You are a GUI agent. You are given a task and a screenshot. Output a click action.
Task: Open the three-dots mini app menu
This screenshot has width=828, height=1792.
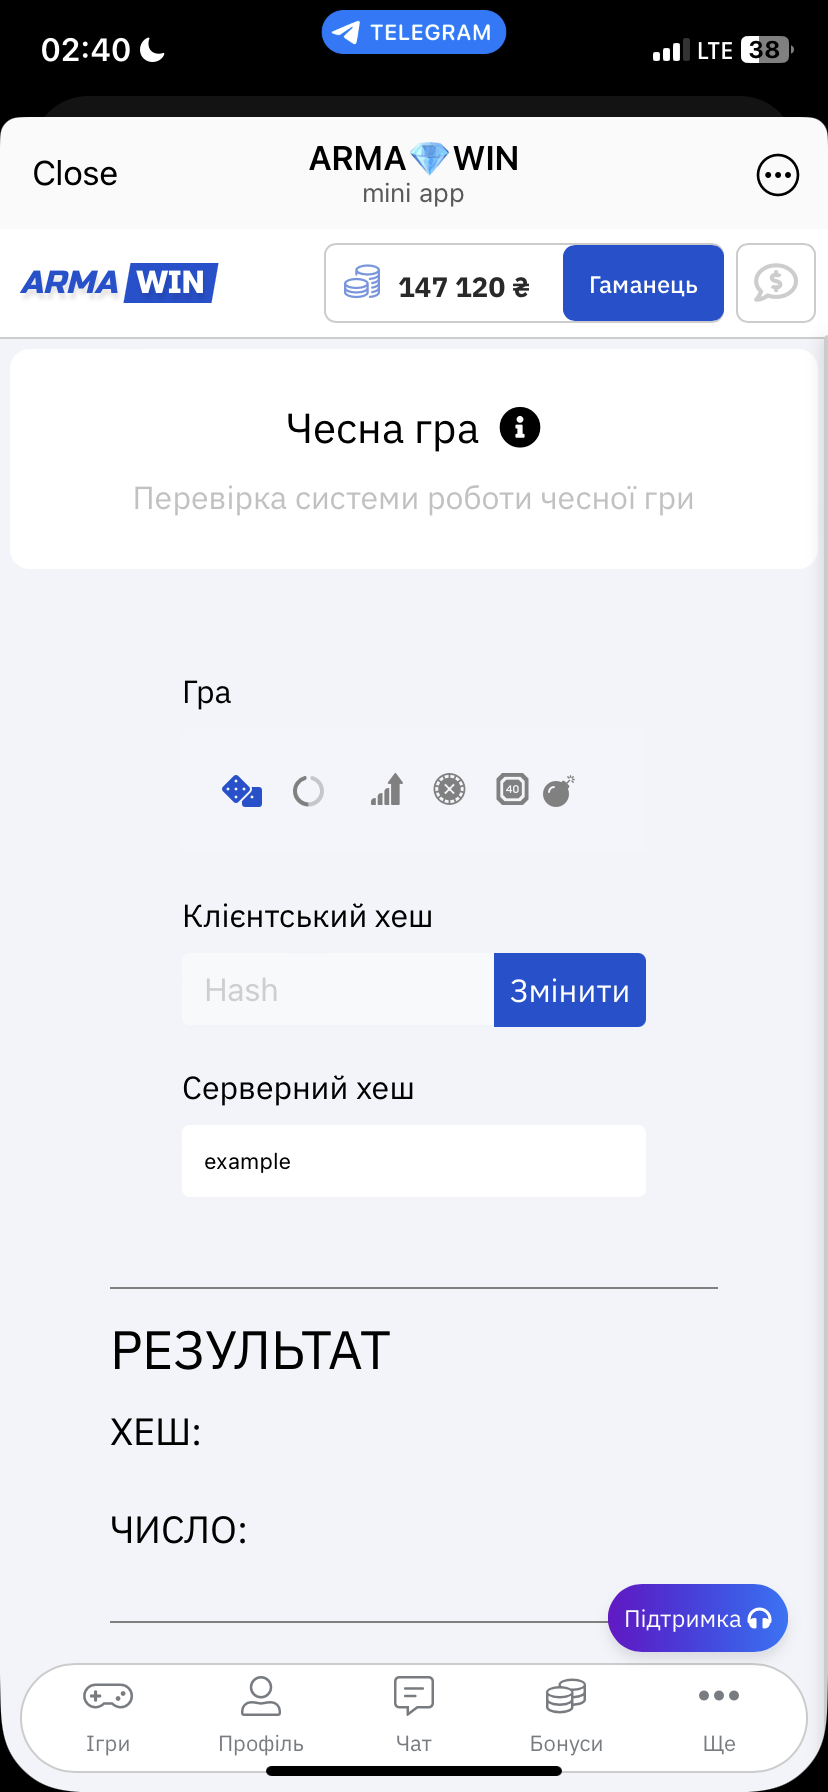tap(777, 175)
